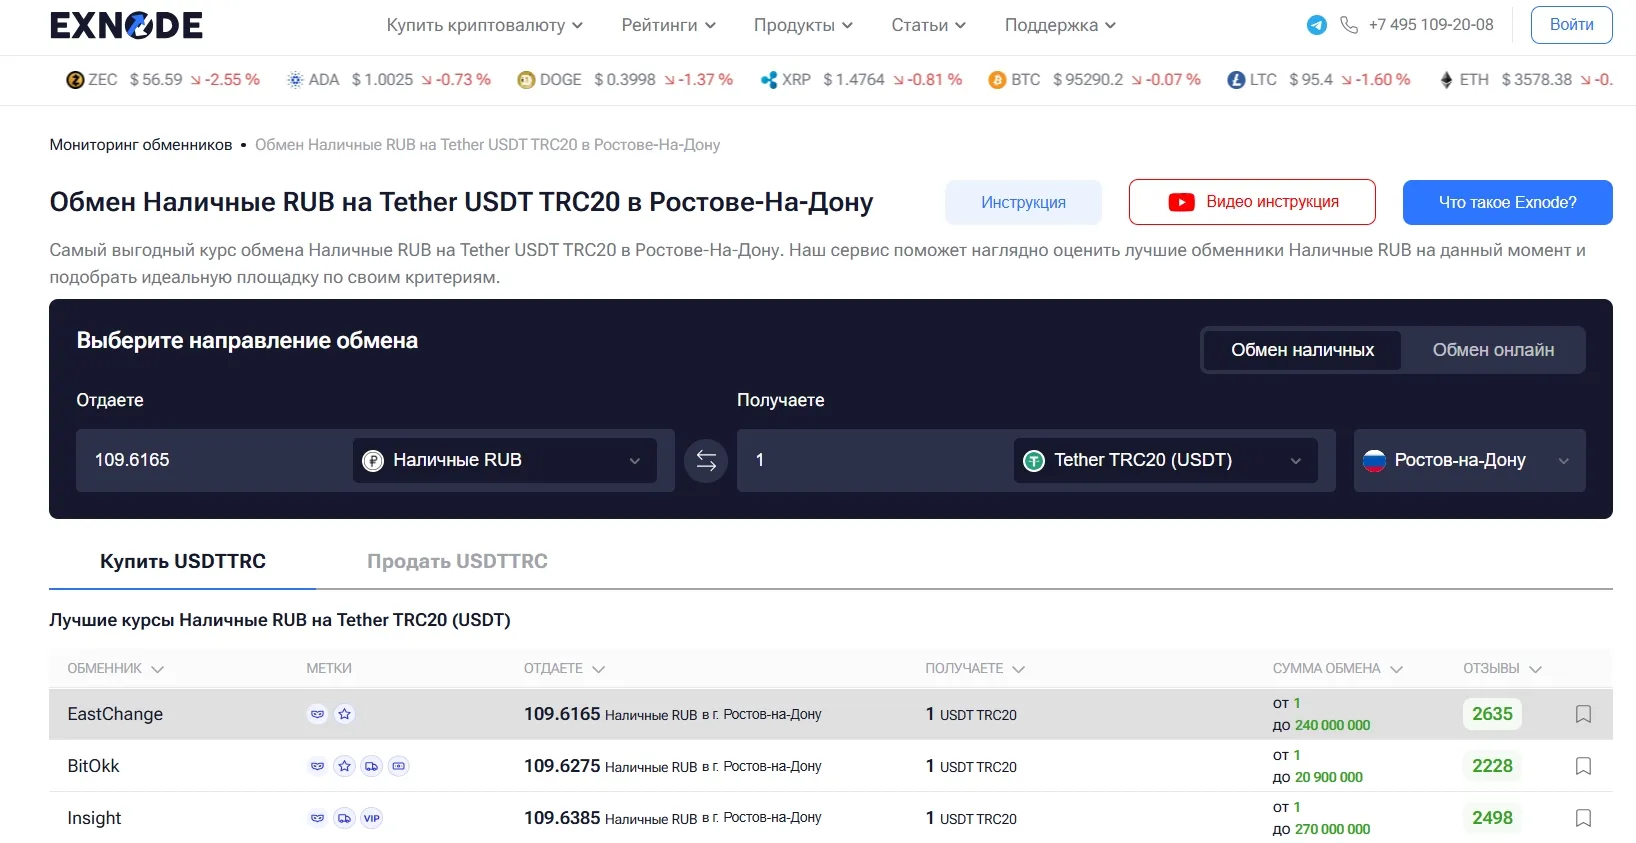This screenshot has width=1636, height=843.
Task: Select Обмен наличных mode
Action: coord(1302,350)
